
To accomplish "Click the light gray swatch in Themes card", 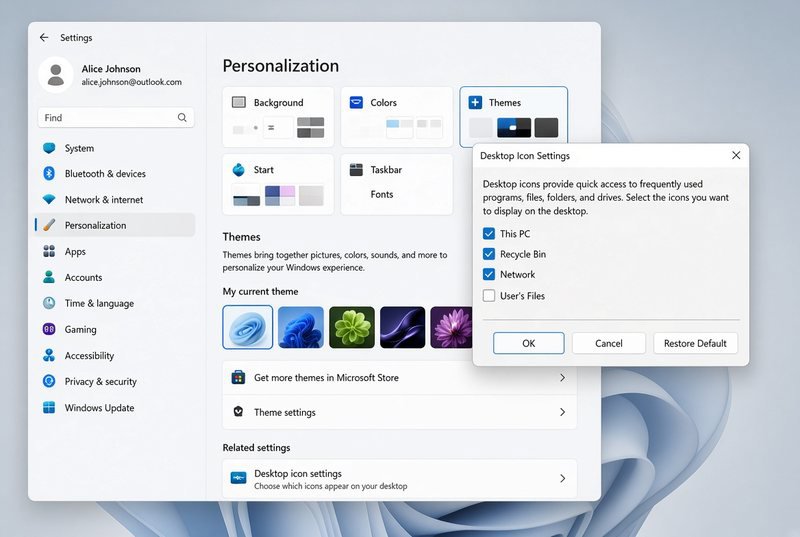I will click(x=481, y=127).
